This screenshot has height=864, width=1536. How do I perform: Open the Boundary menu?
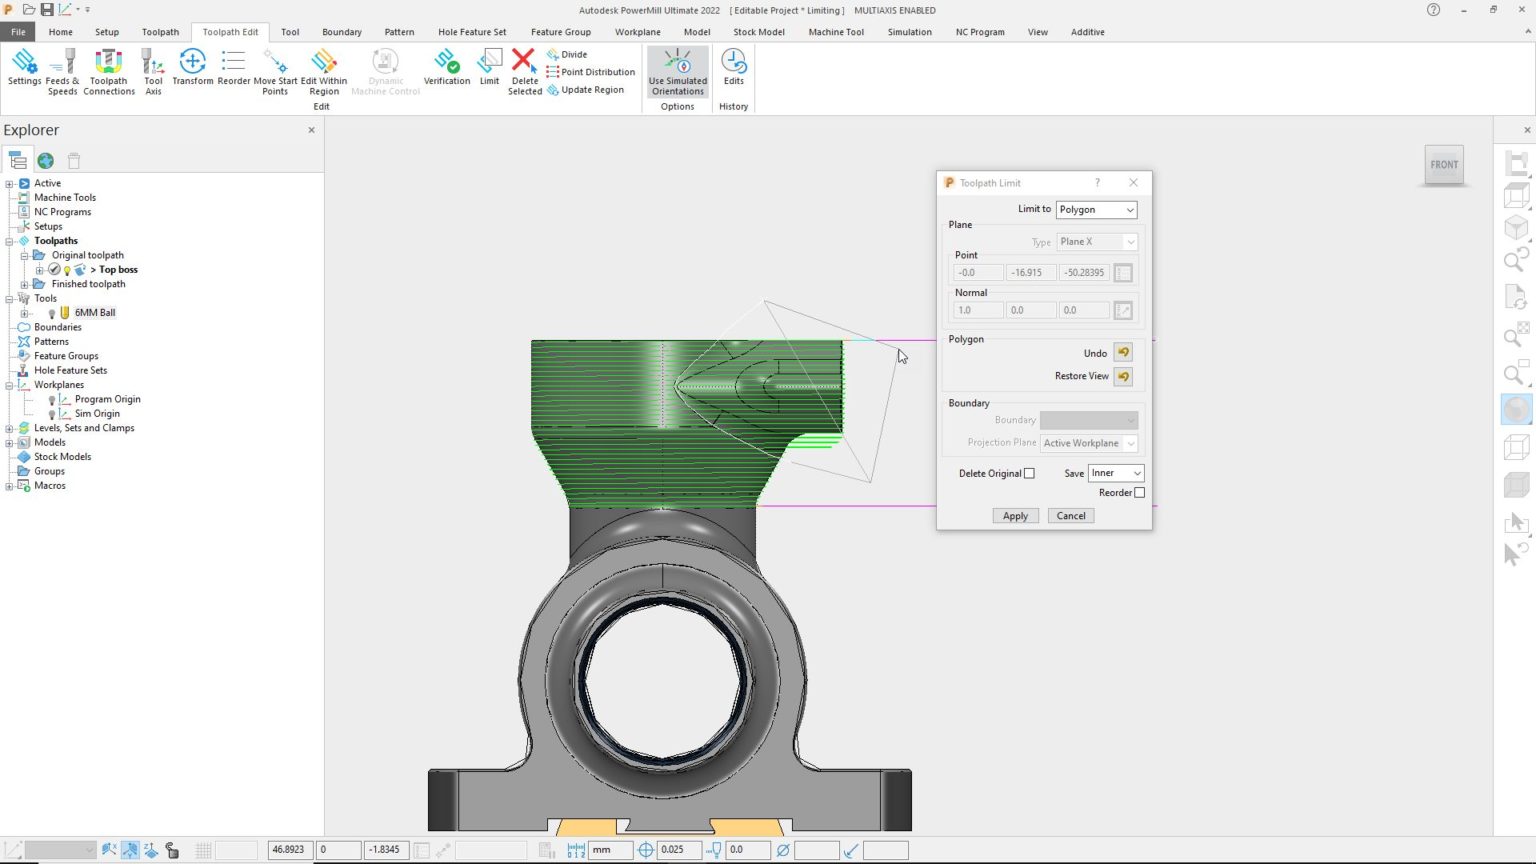pos(341,31)
